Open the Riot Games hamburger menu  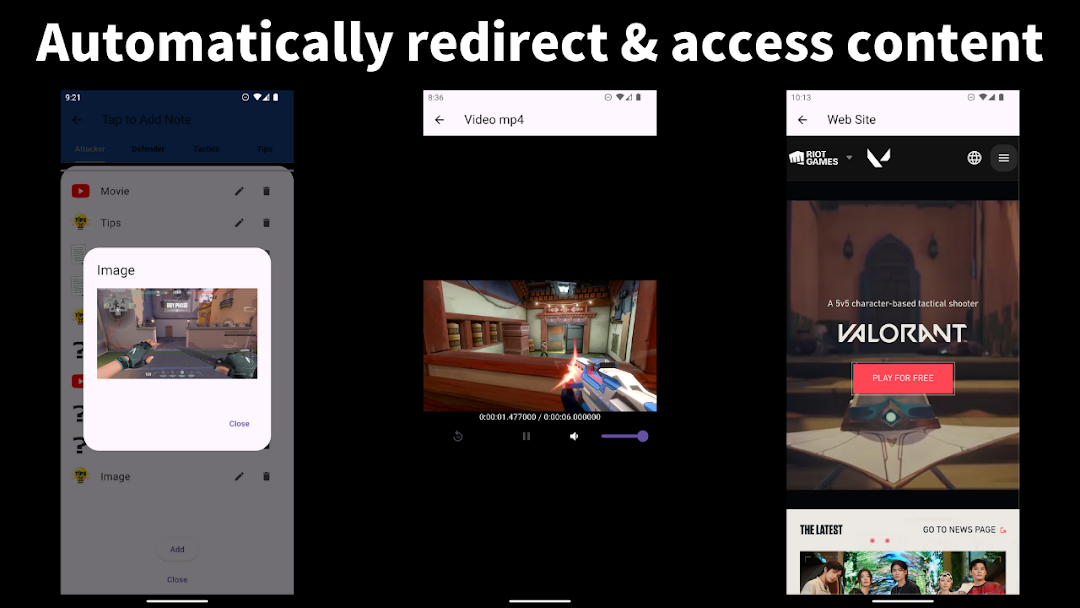point(1004,158)
